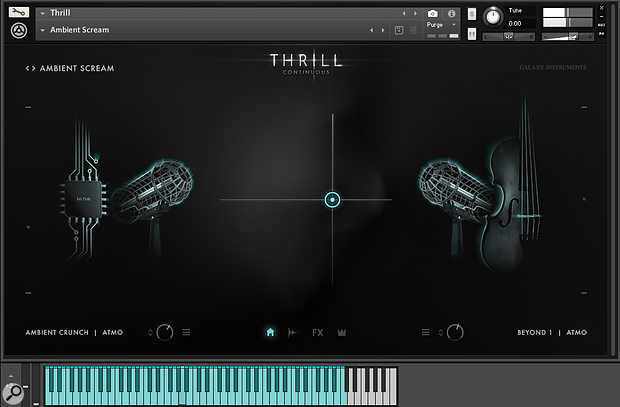This screenshot has width=620, height=407.
Task: Open the XY envelope page icon
Action: [293, 333]
